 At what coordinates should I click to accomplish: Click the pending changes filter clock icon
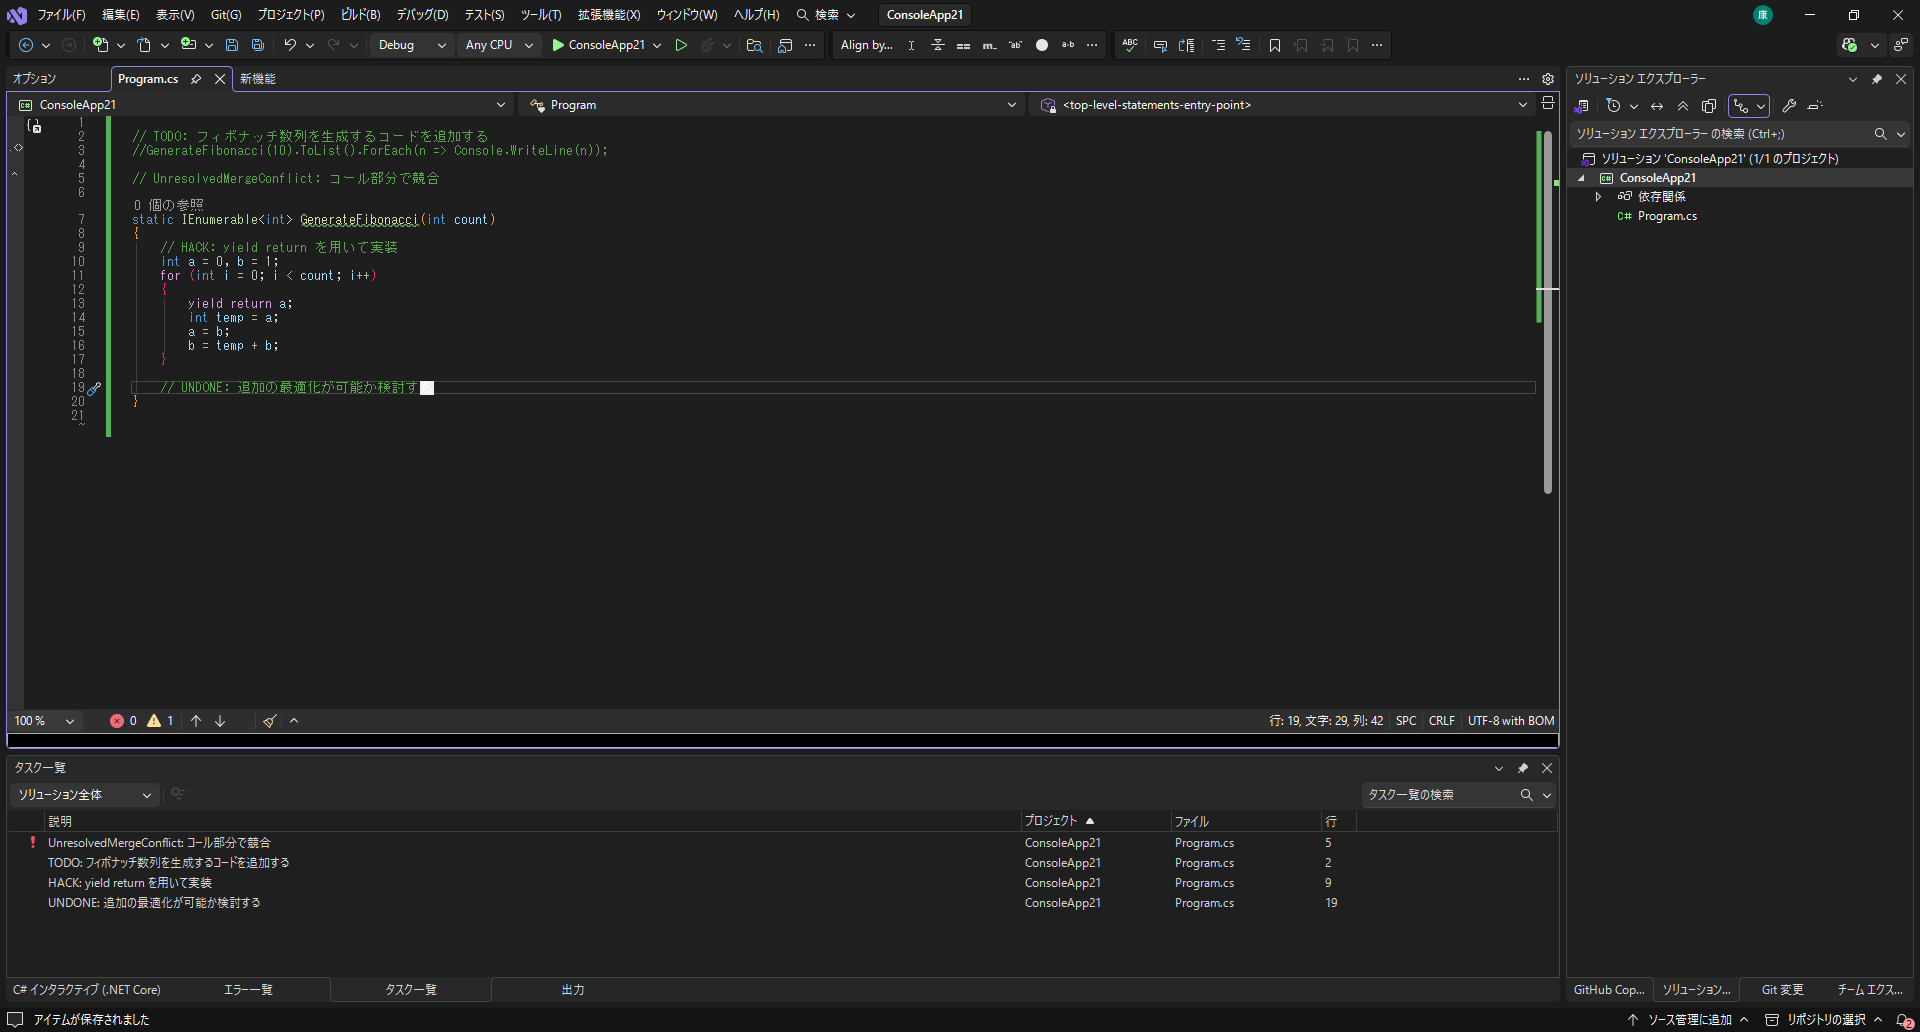point(1613,106)
